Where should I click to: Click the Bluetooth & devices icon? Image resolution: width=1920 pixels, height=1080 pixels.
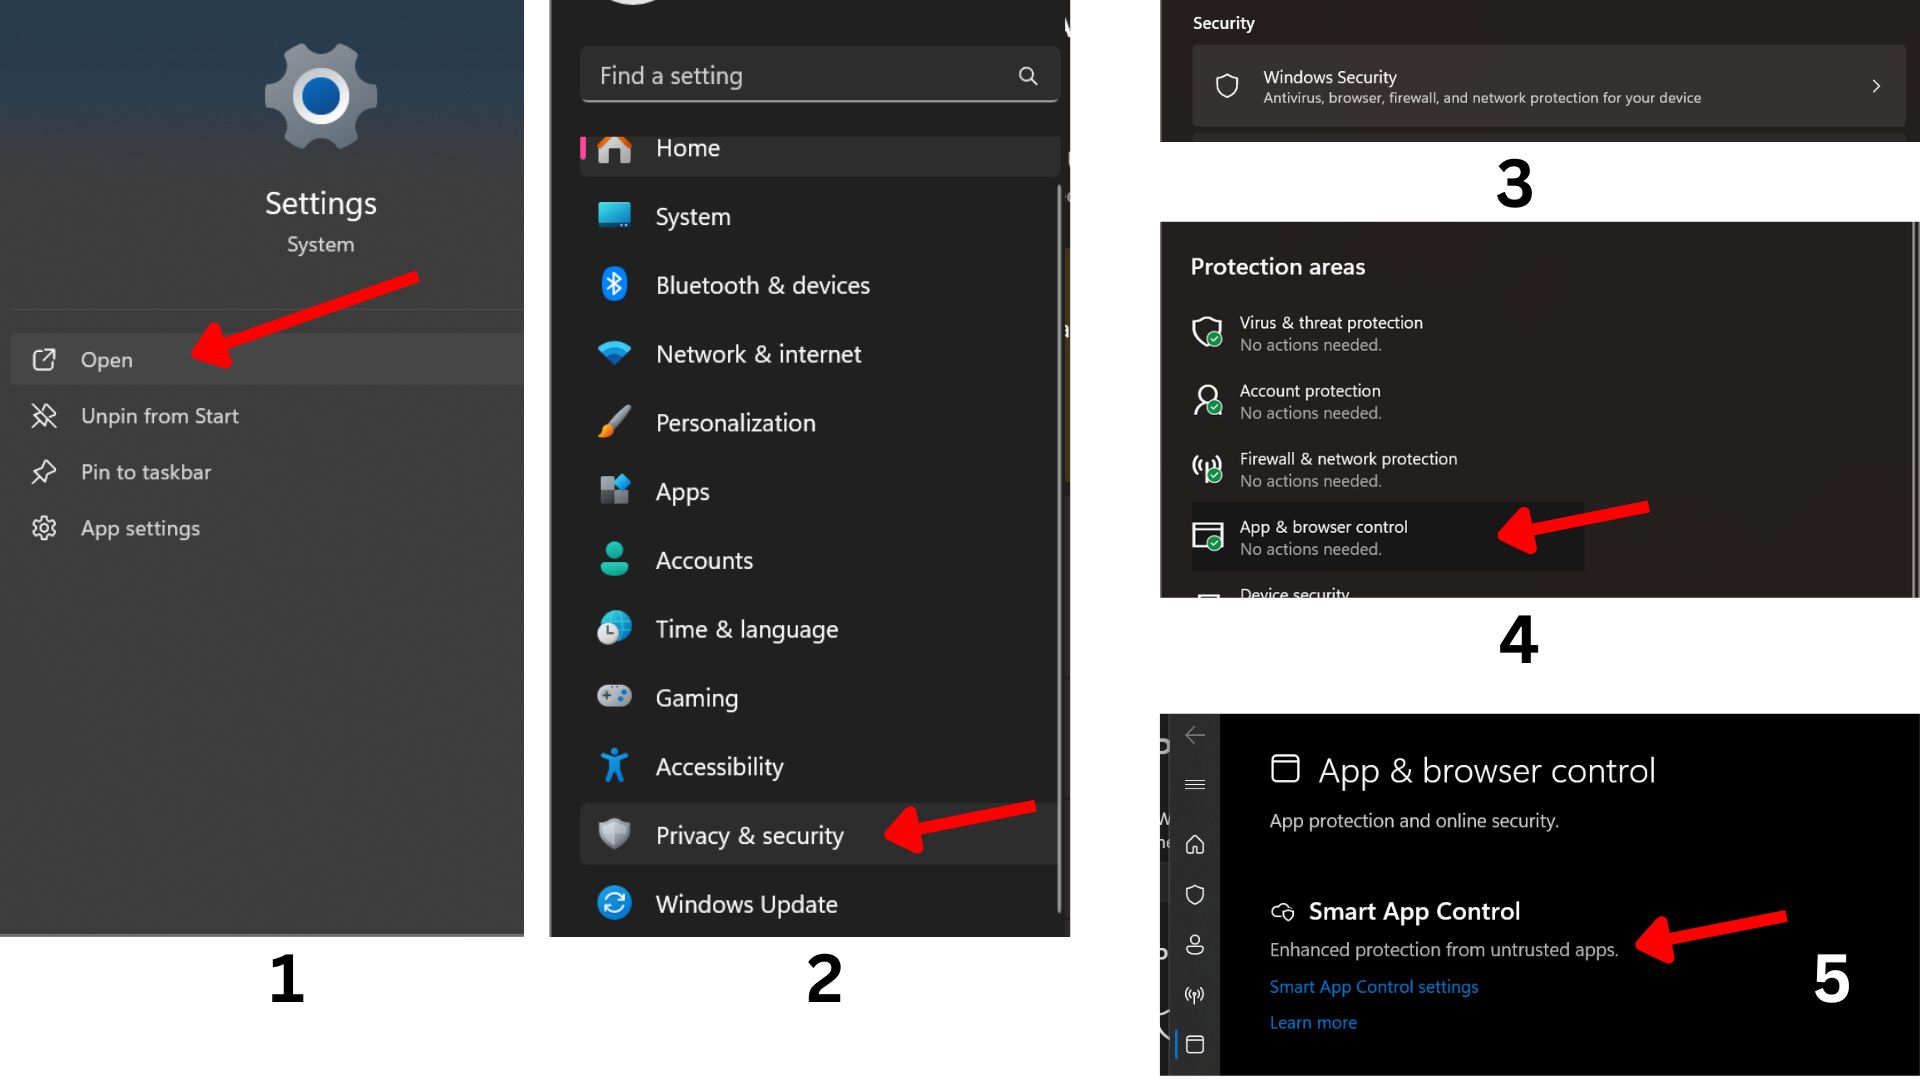(614, 285)
